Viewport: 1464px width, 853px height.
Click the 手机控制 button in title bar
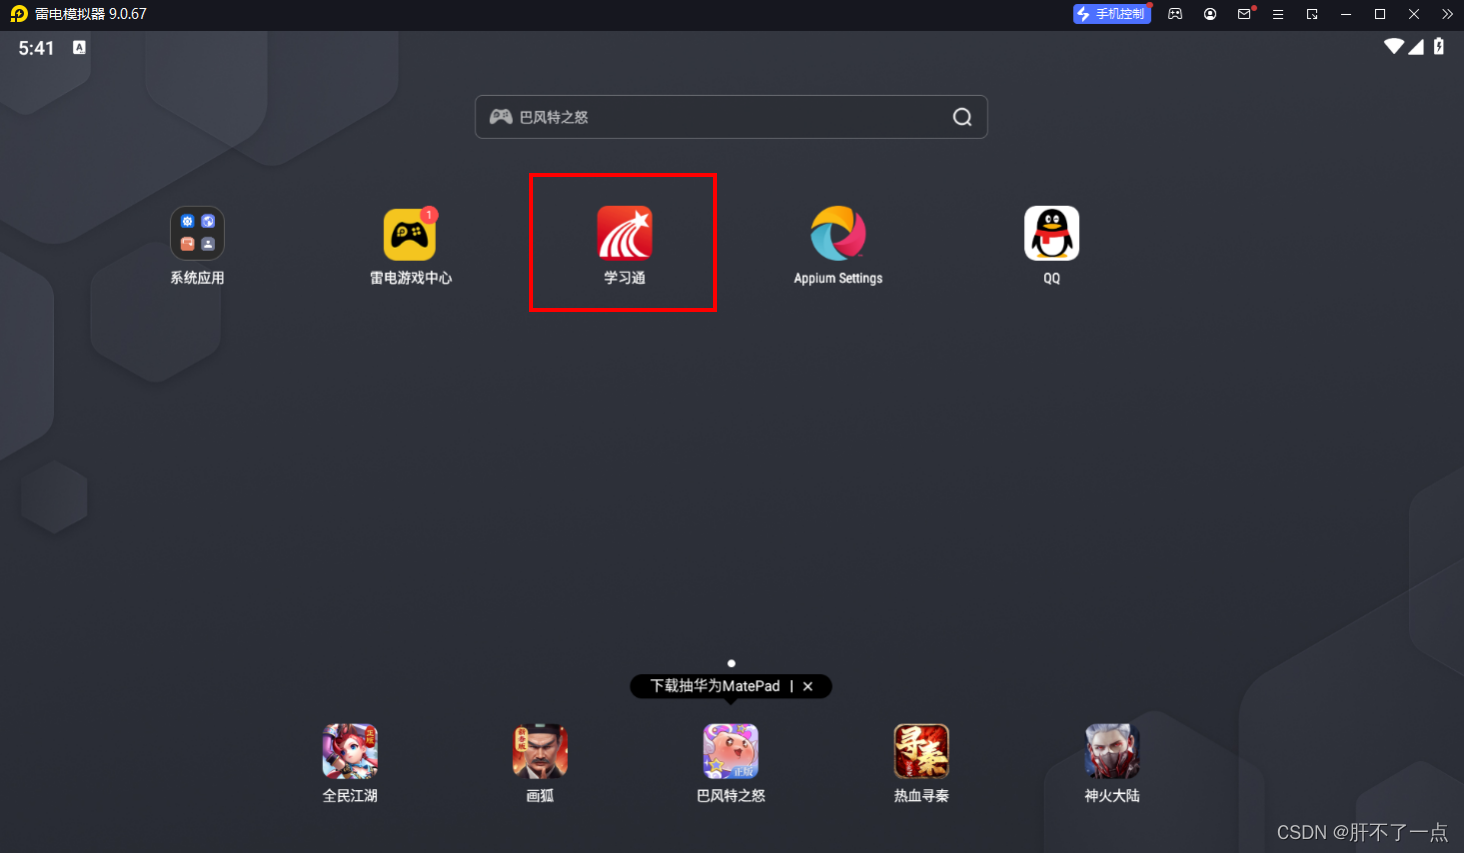click(1112, 14)
